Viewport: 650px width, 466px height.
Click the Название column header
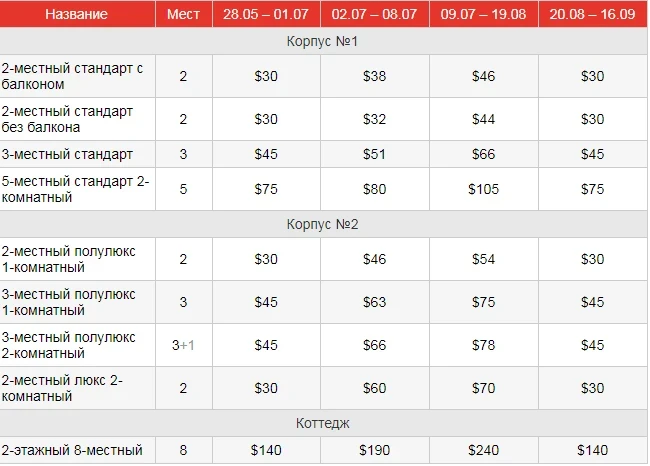[77, 14]
